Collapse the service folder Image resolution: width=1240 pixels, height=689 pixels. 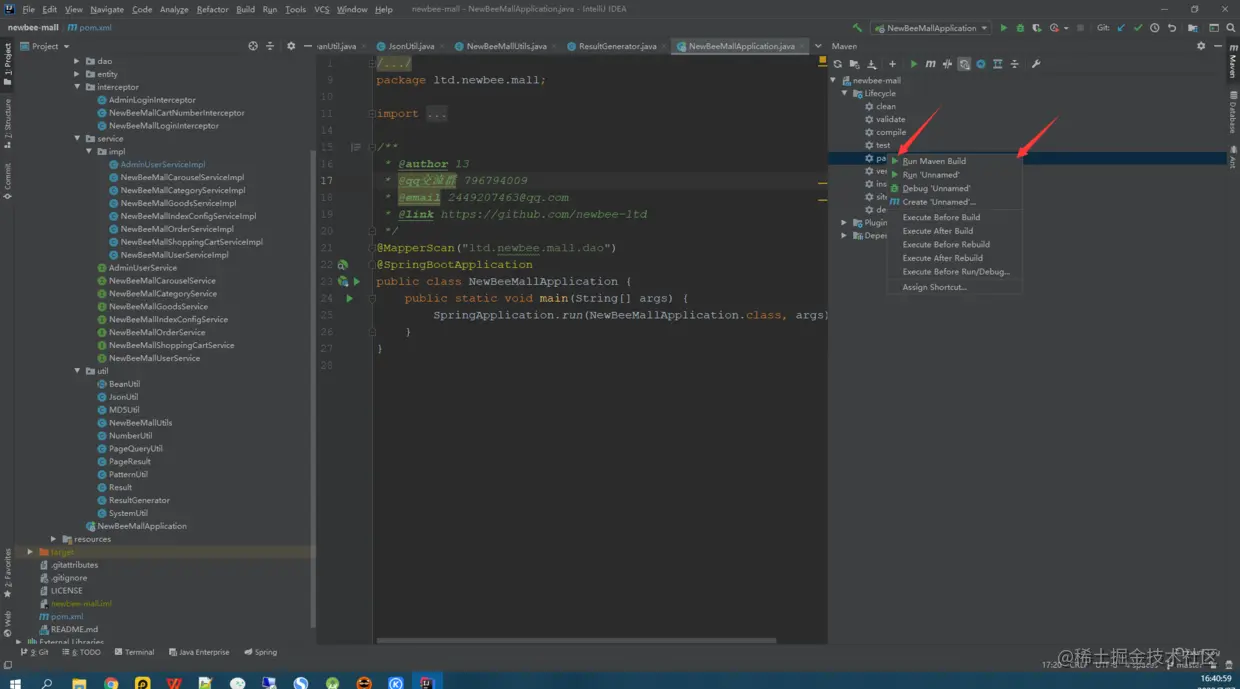coord(77,139)
